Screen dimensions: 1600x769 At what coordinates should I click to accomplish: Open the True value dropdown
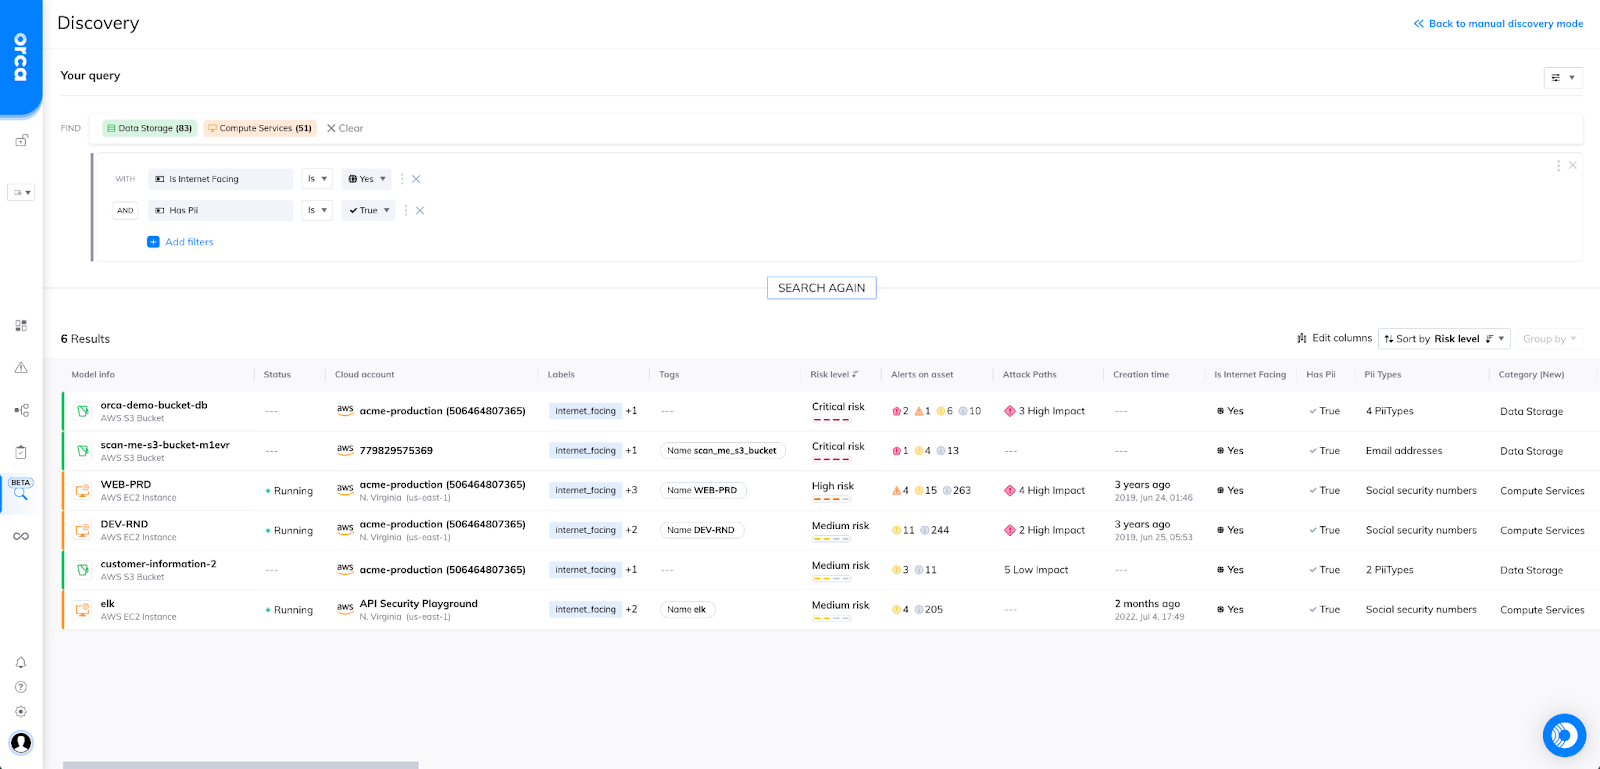pos(368,211)
